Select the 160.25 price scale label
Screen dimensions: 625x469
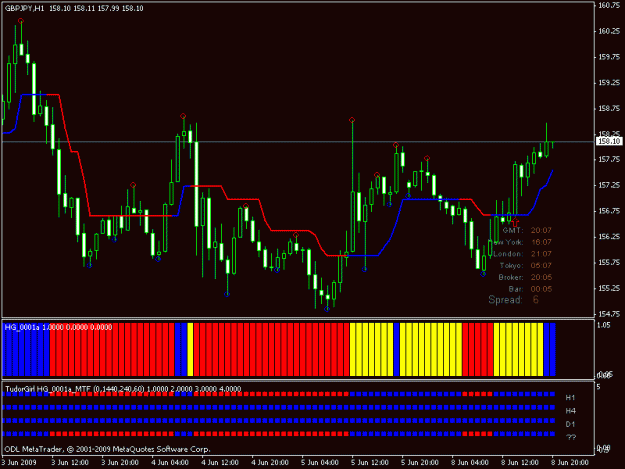tap(609, 31)
